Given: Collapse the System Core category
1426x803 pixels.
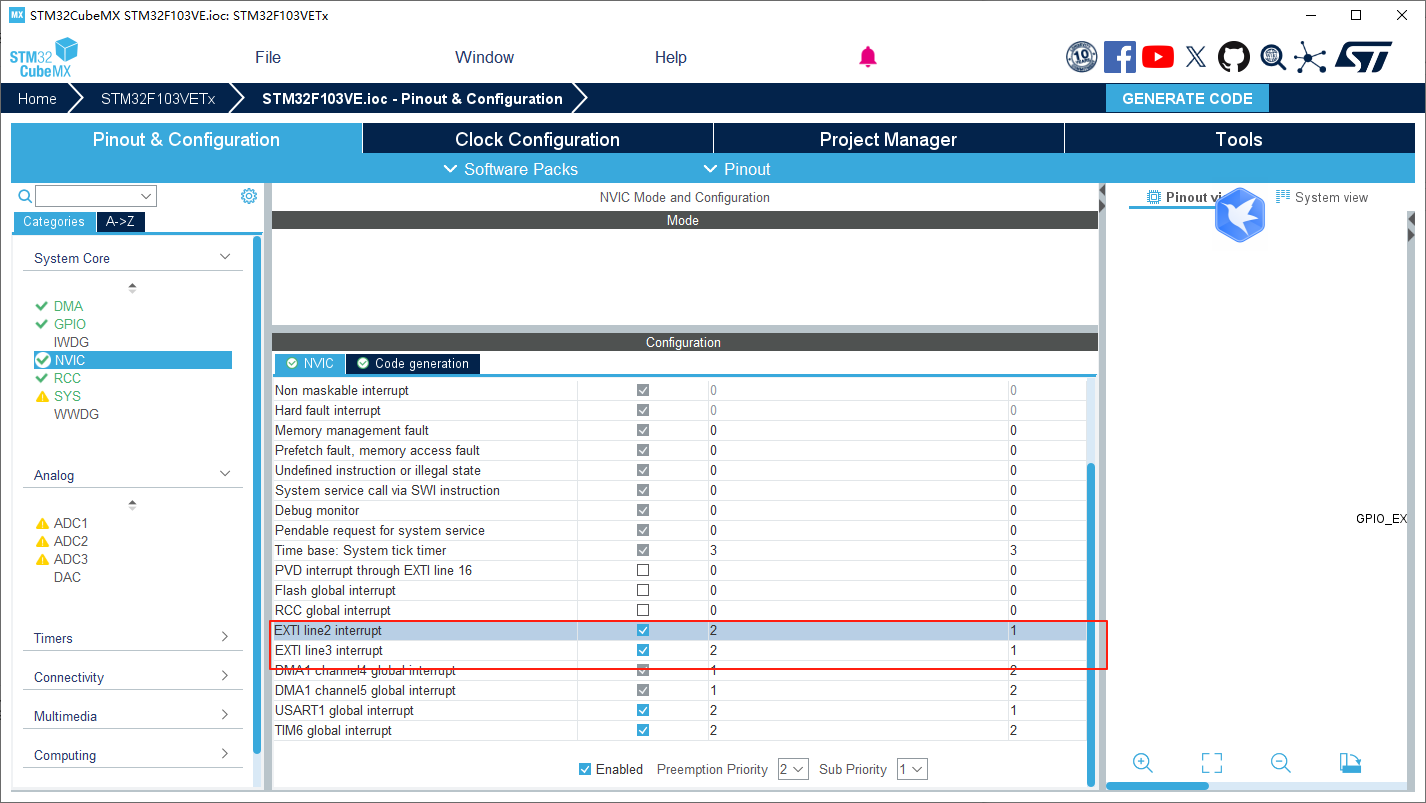Looking at the screenshot, I should (x=225, y=257).
